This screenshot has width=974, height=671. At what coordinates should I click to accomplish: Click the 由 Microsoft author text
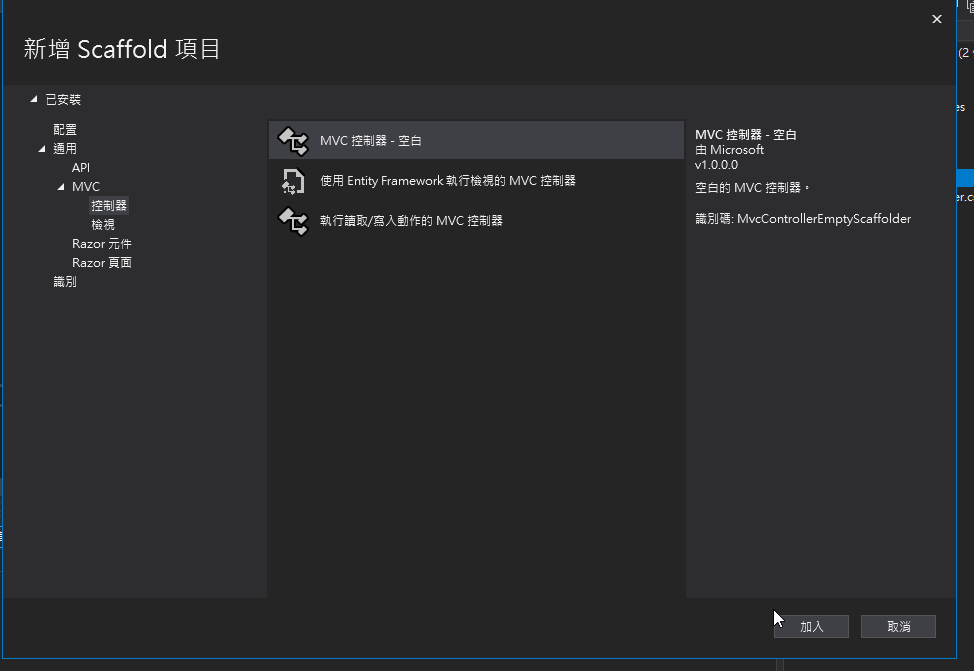coord(729,150)
